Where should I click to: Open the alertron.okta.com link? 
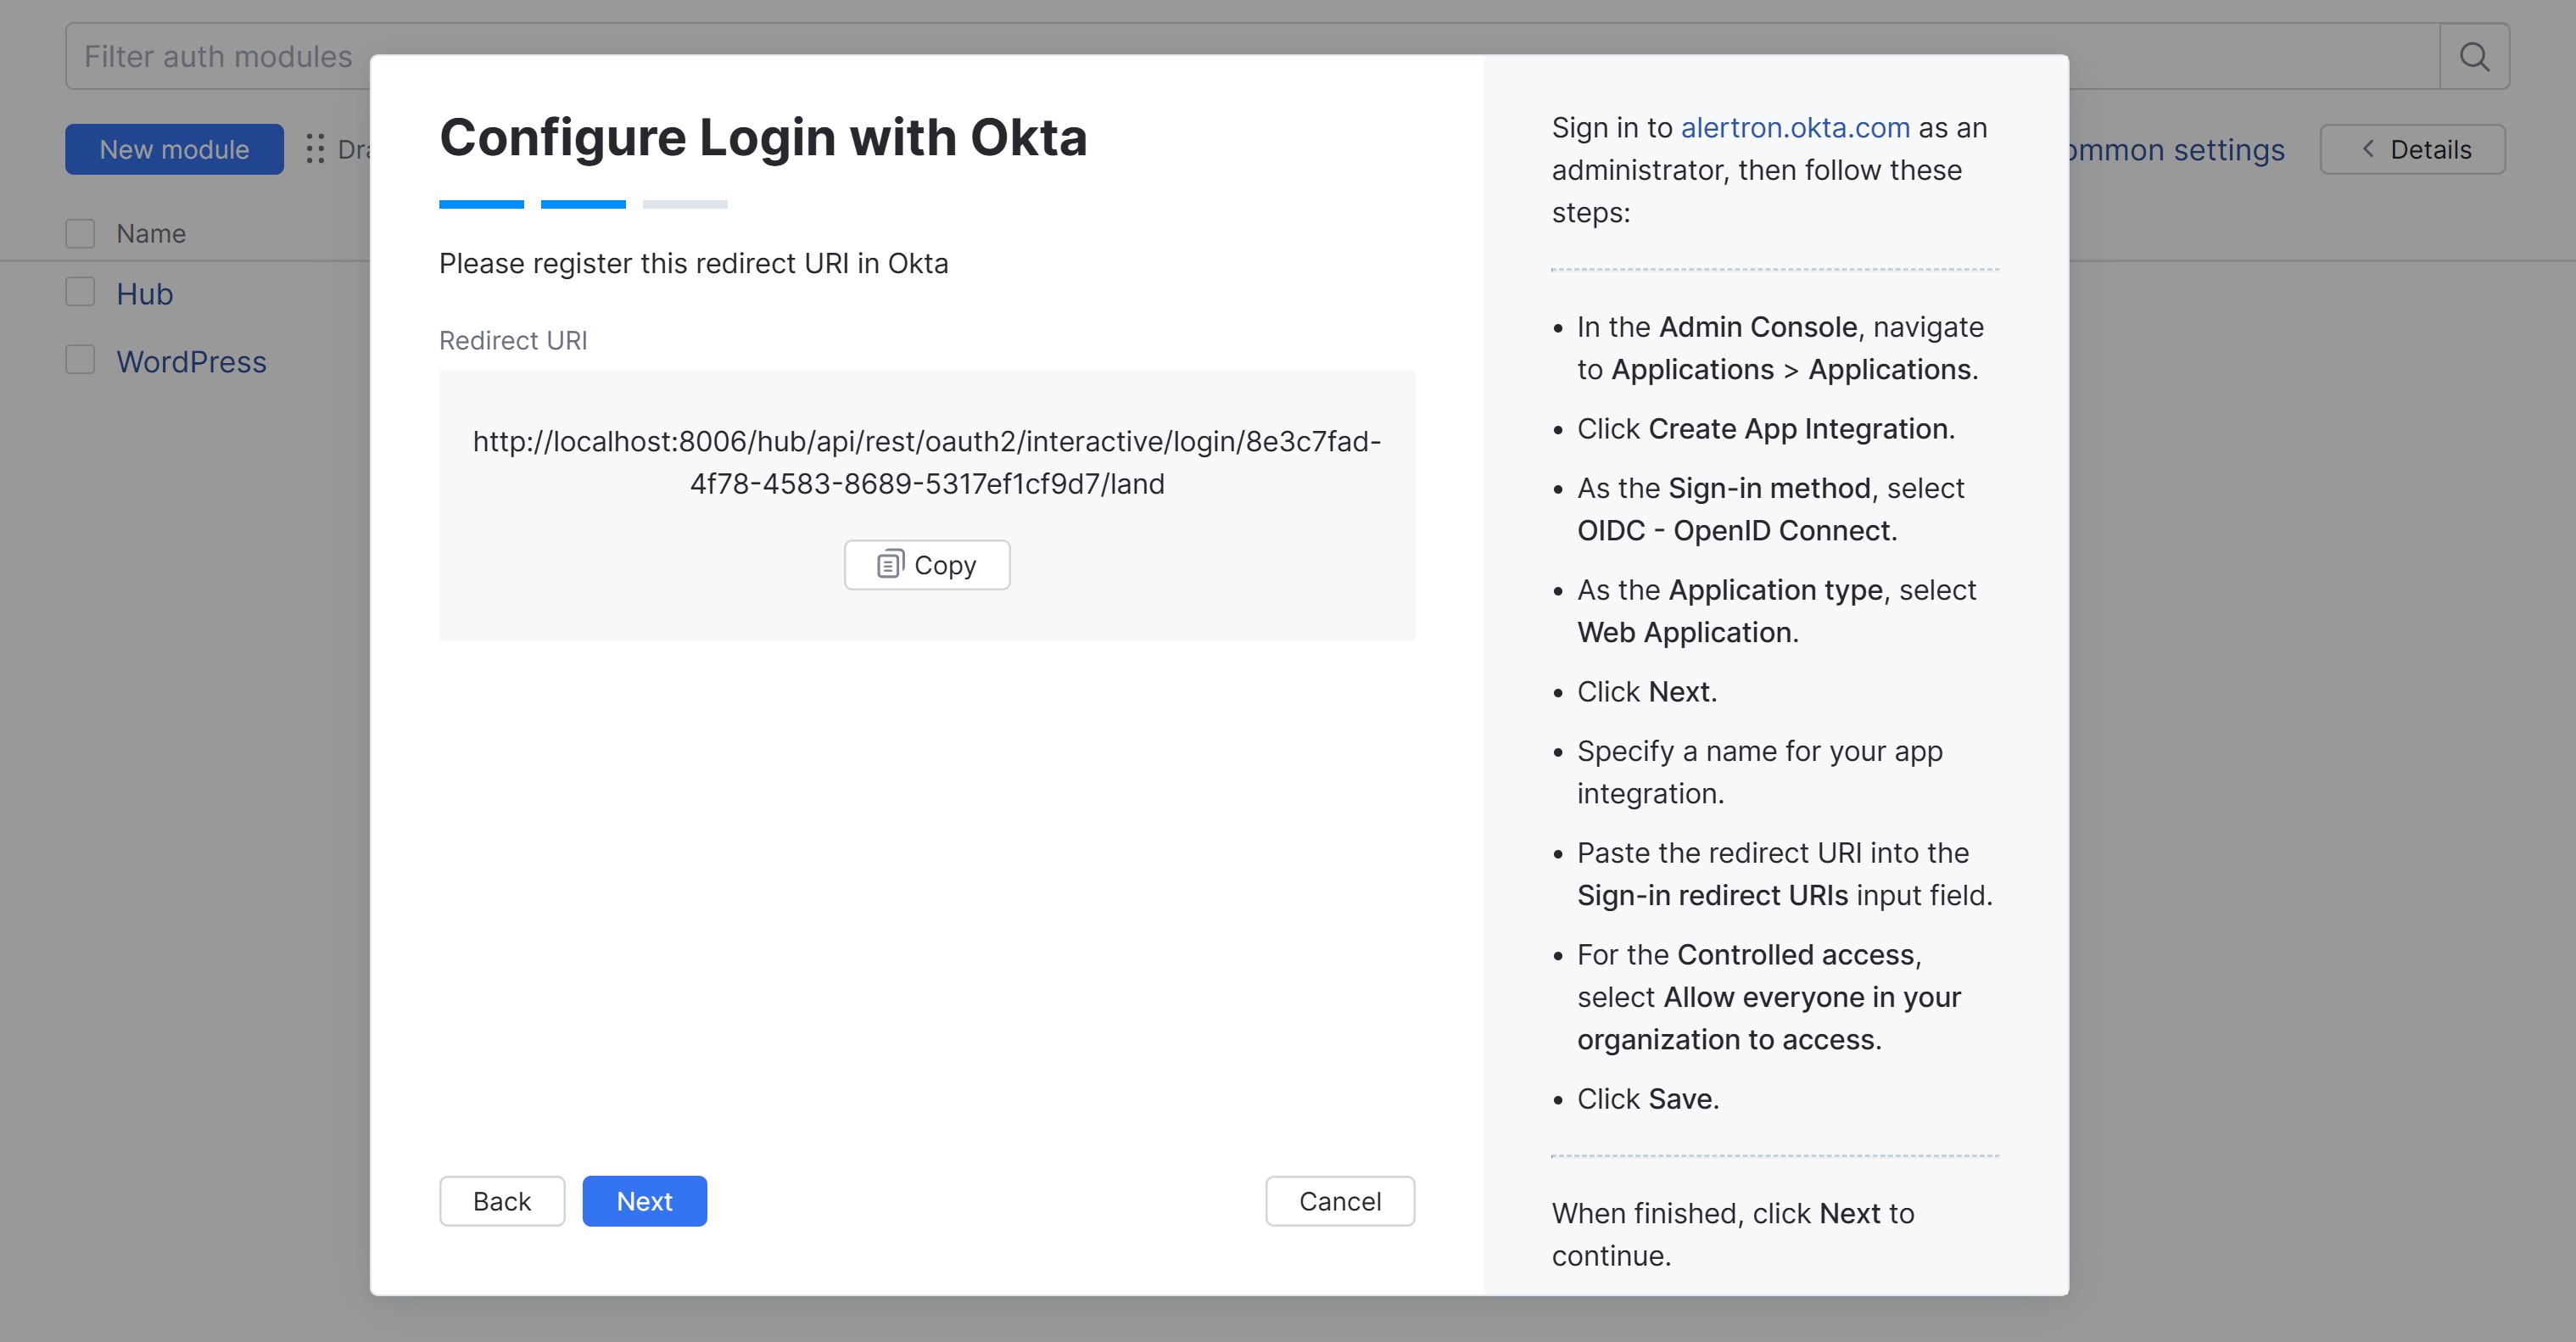click(x=1794, y=128)
